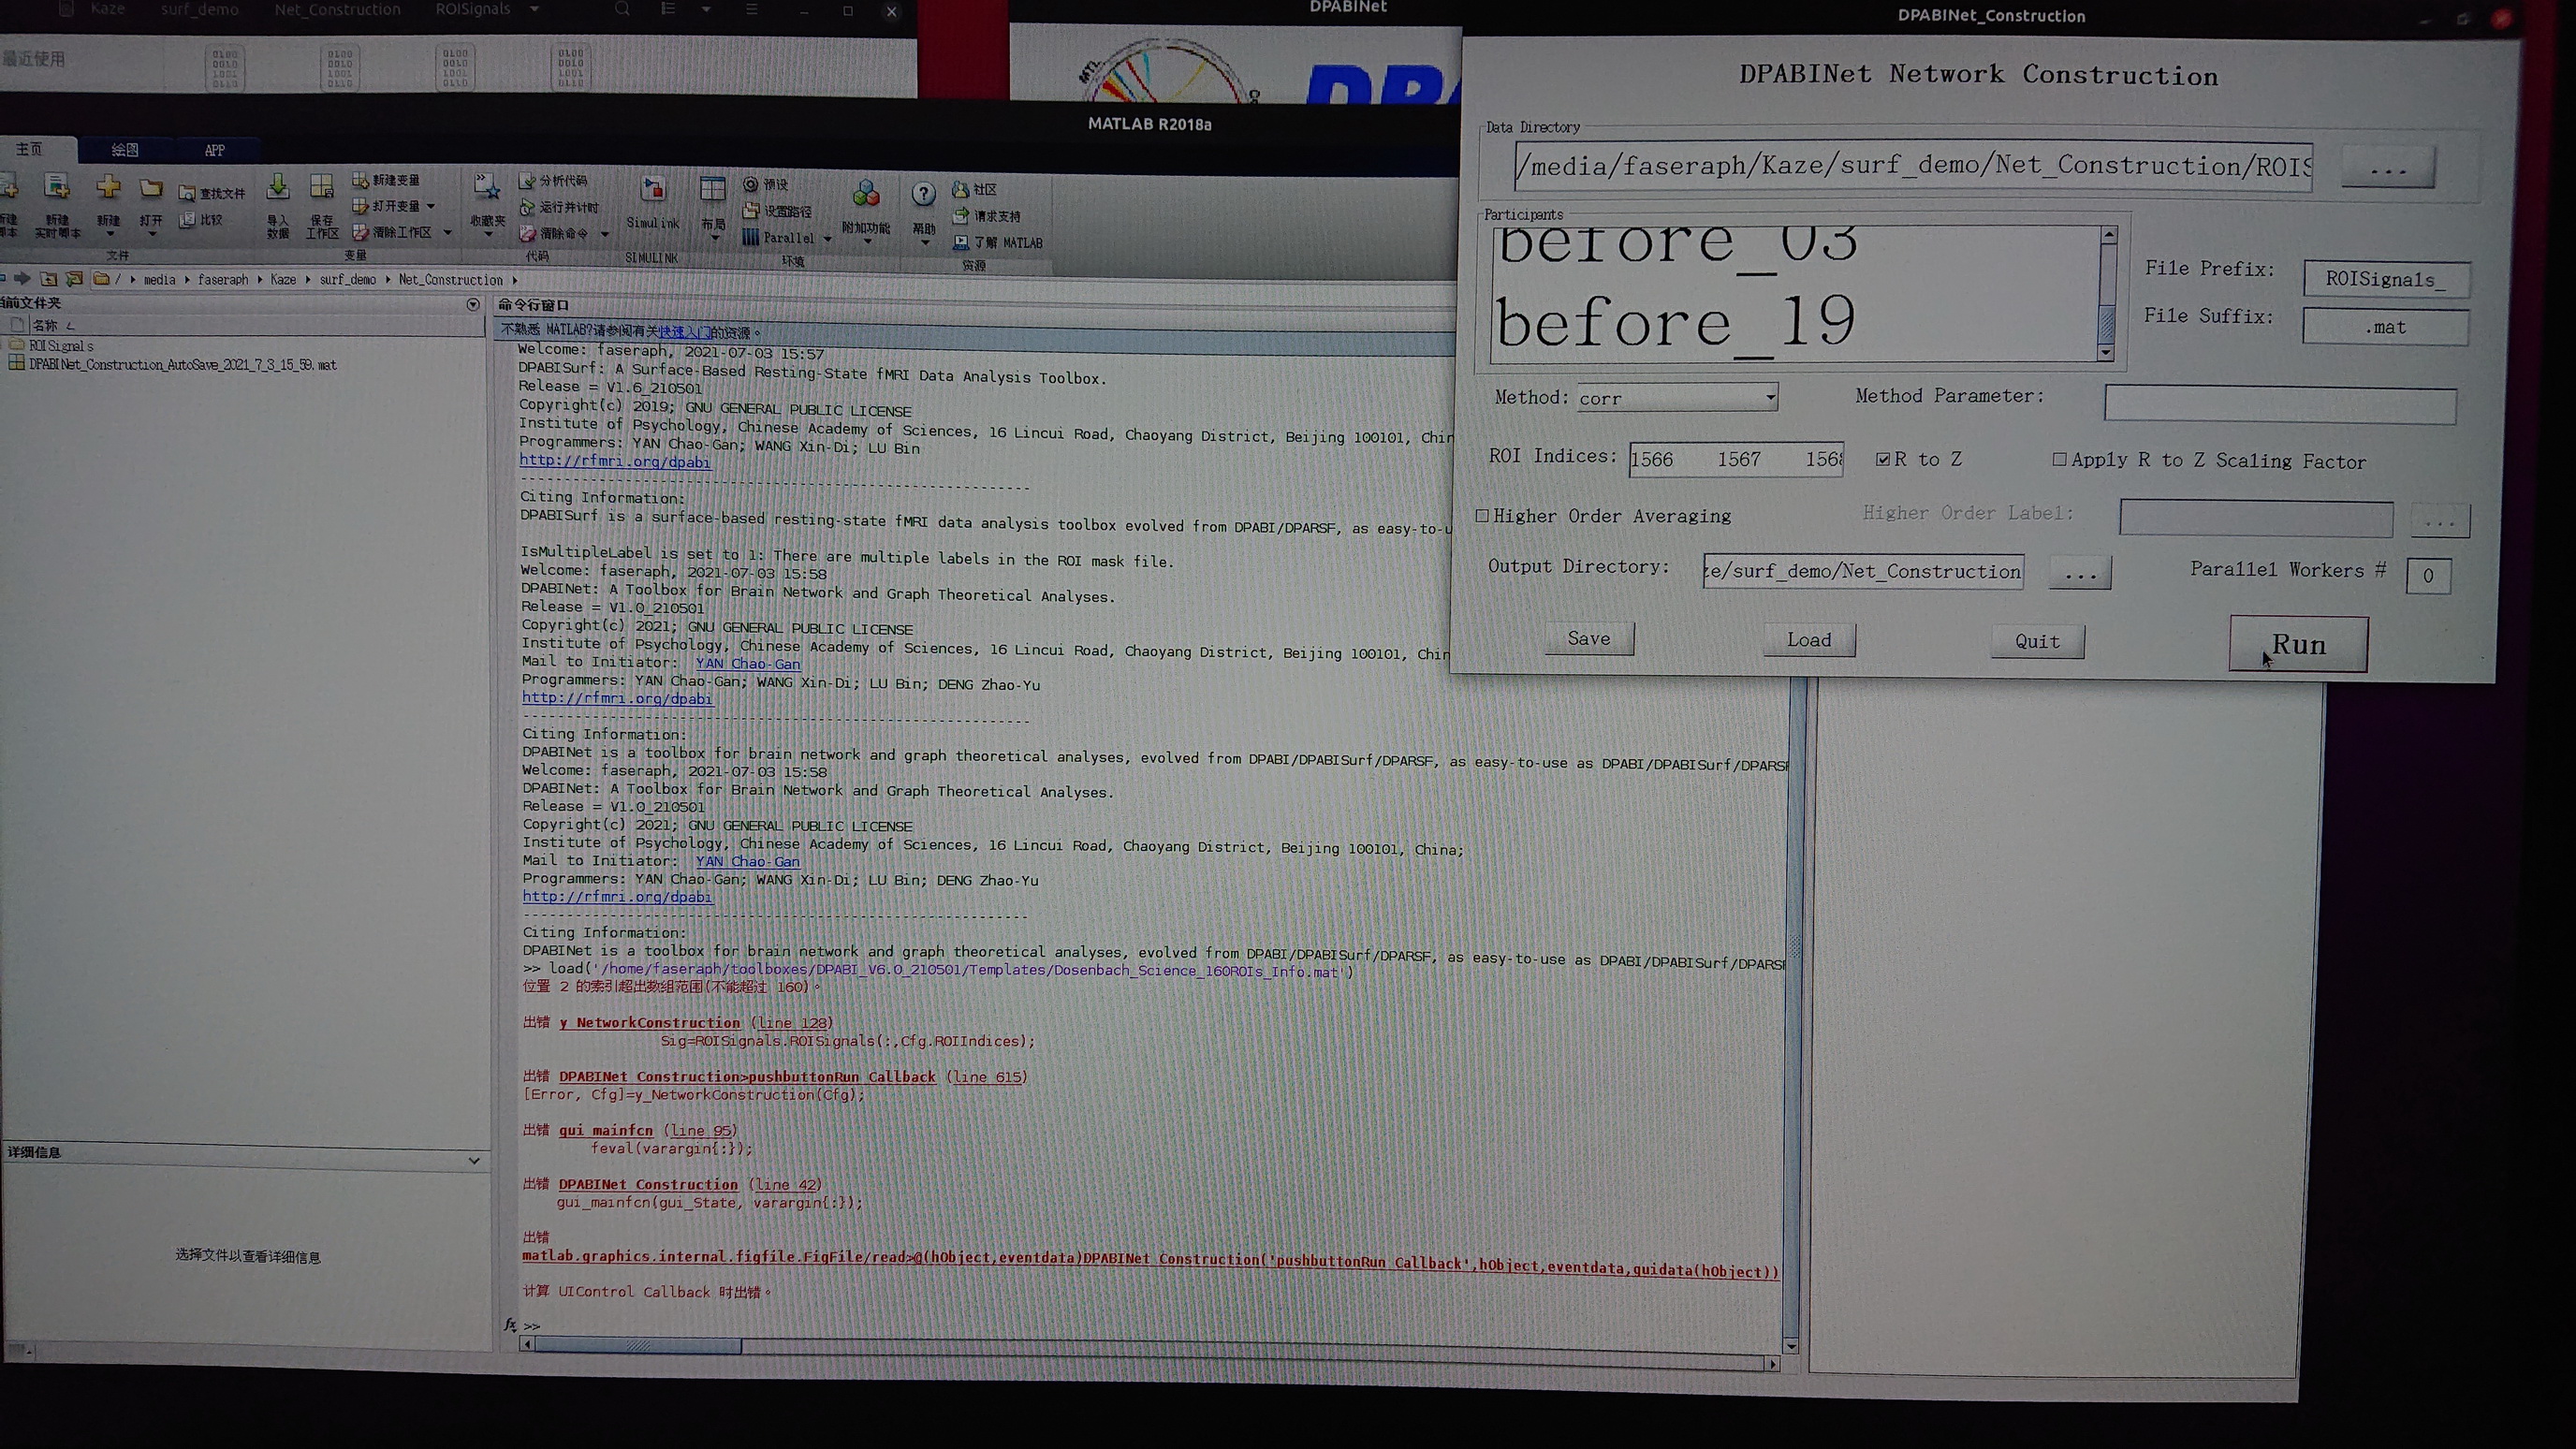The height and width of the screenshot is (1449, 2576).
Task: Click New Variable (新建变量) icon
Action: 360,180
